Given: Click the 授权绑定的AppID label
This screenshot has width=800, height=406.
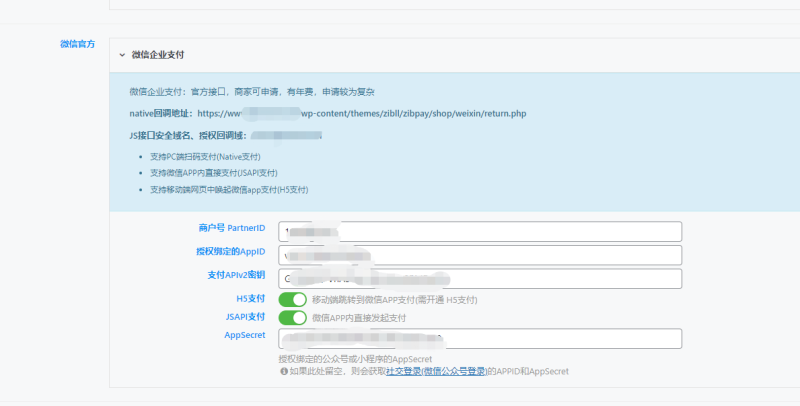Looking at the screenshot, I should 231,251.
